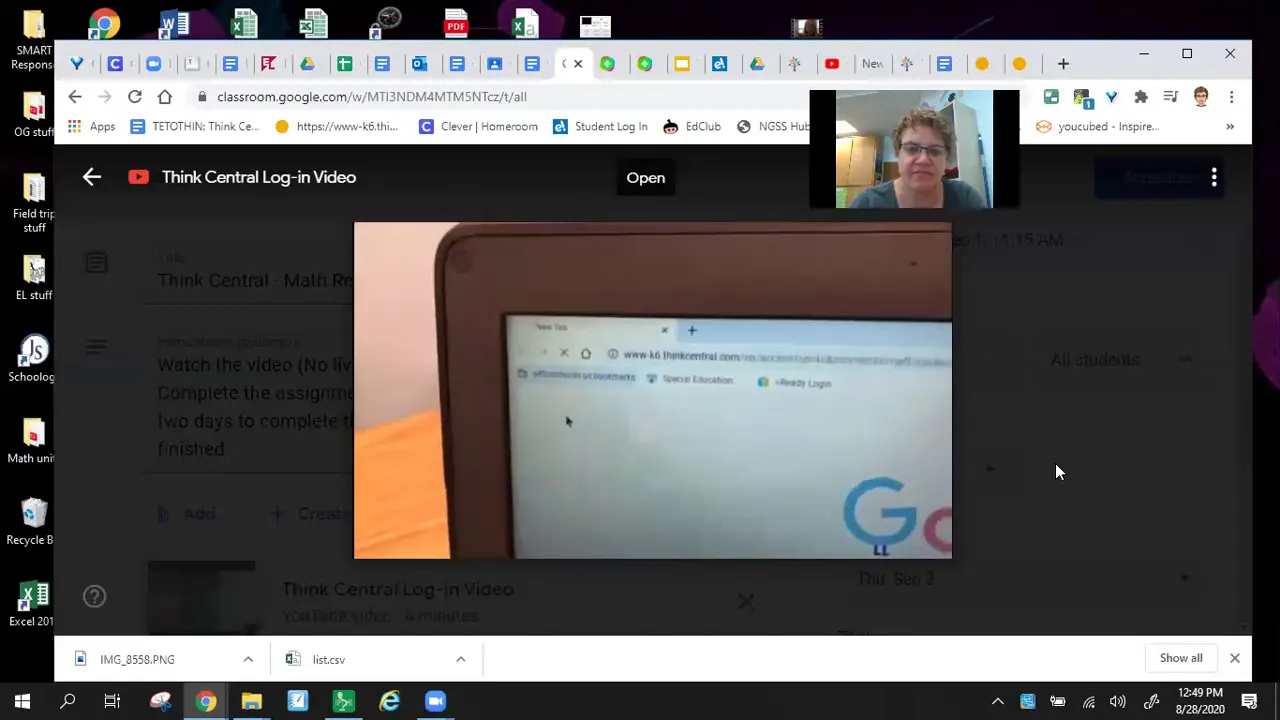Open the media control icon in Chrome toolbar
The image size is (1280, 720).
click(x=1171, y=97)
